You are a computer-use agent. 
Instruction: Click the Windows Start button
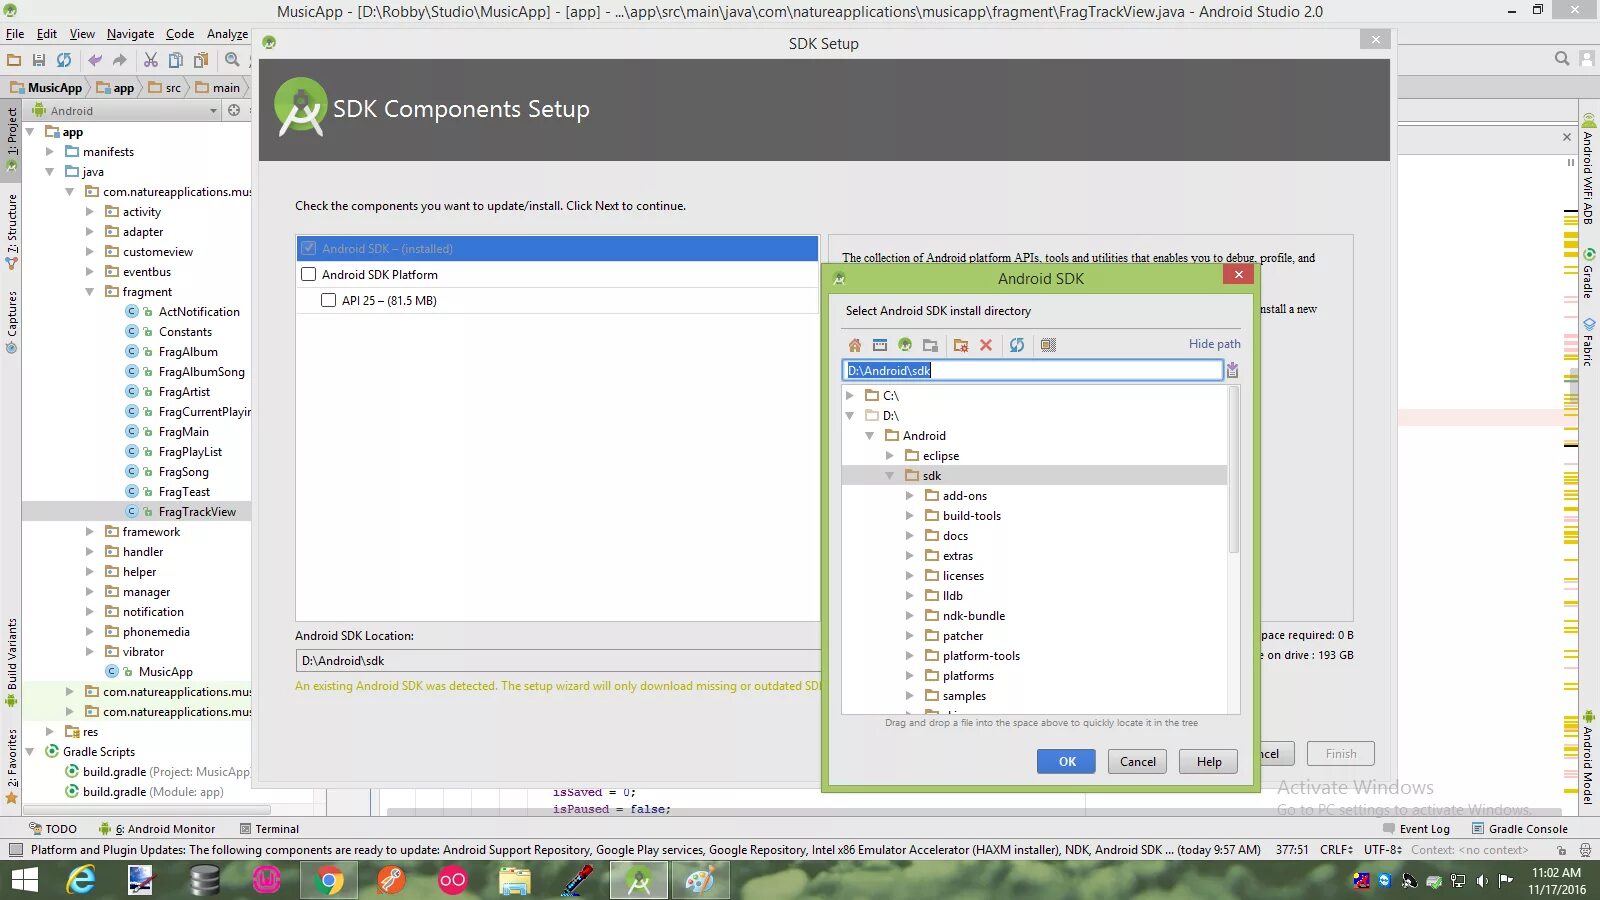24,880
